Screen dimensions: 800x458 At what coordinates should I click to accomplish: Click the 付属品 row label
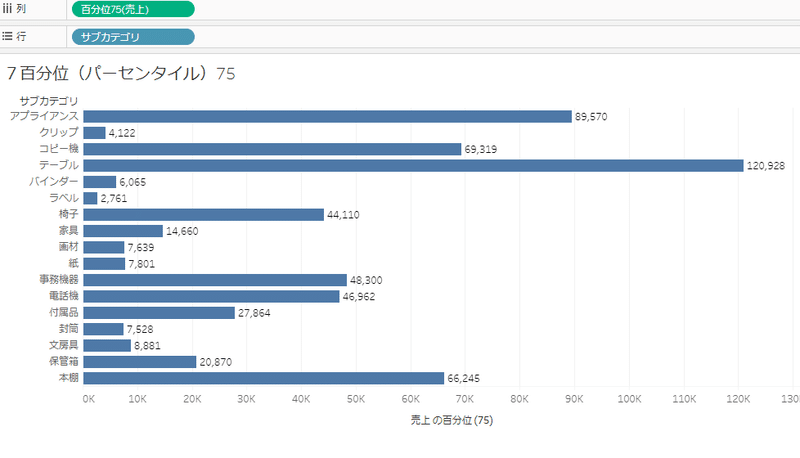point(64,312)
